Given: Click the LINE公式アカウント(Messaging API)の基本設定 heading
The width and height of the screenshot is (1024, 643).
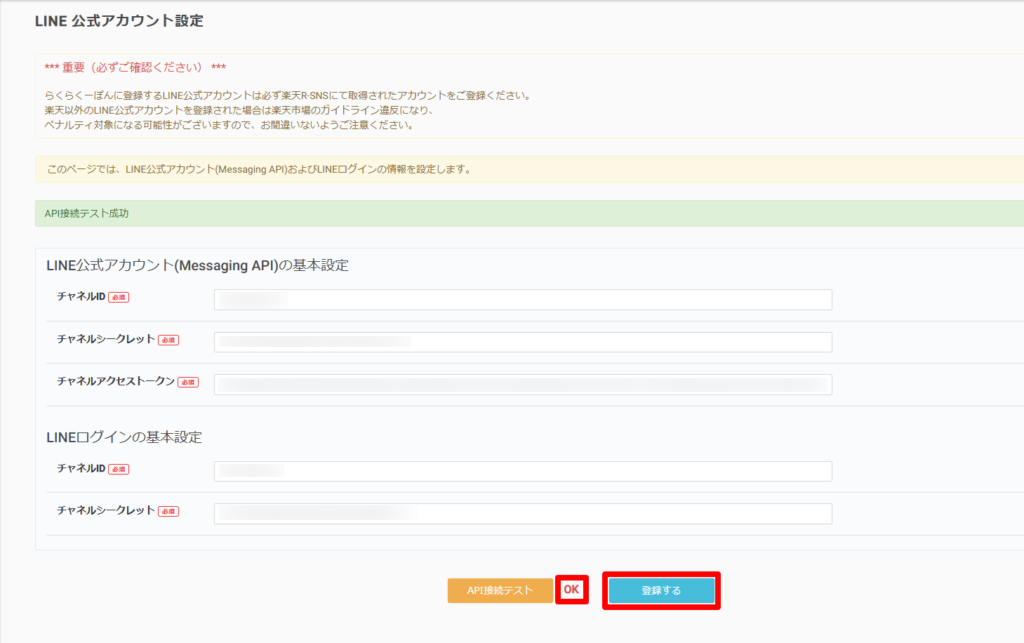Looking at the screenshot, I should [x=197, y=266].
